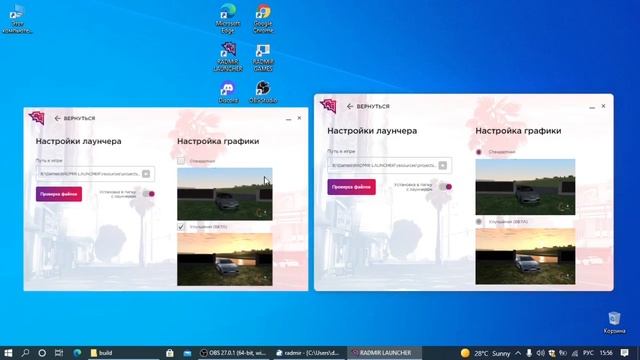640x360 pixels.
Task: Select the Recycle Bin (Корзина) icon
Action: click(x=614, y=322)
